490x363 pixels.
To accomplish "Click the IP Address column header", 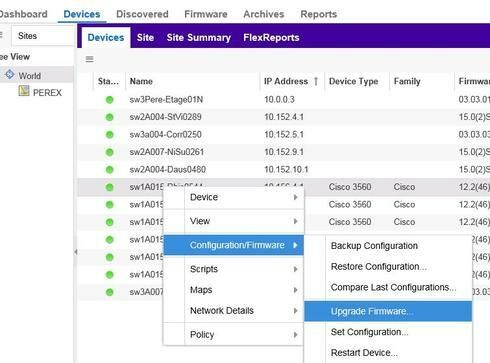I will [x=286, y=81].
